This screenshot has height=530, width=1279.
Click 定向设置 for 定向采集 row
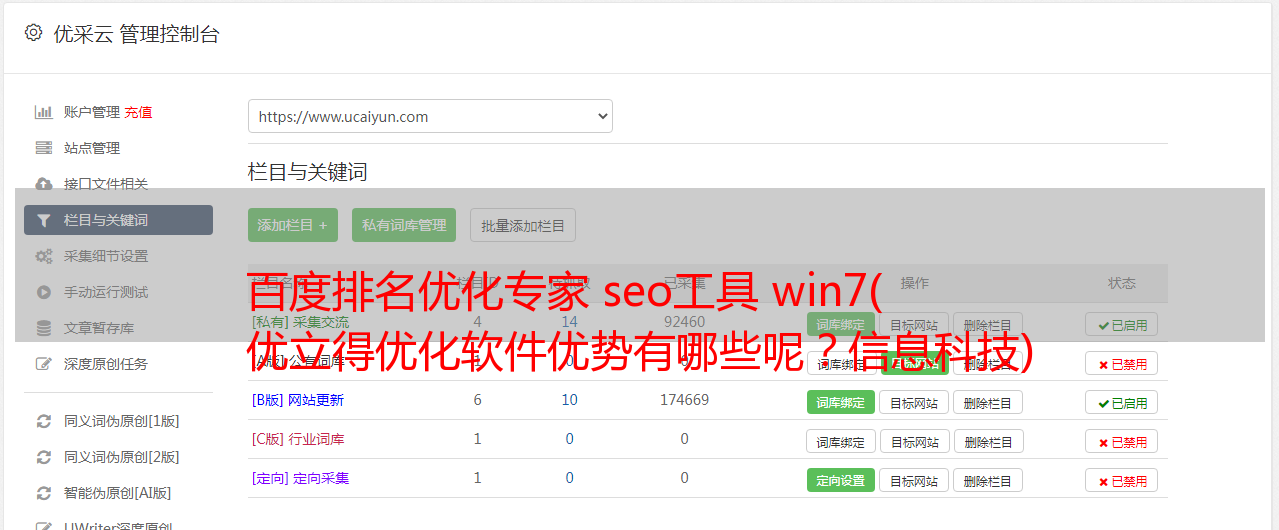[841, 480]
